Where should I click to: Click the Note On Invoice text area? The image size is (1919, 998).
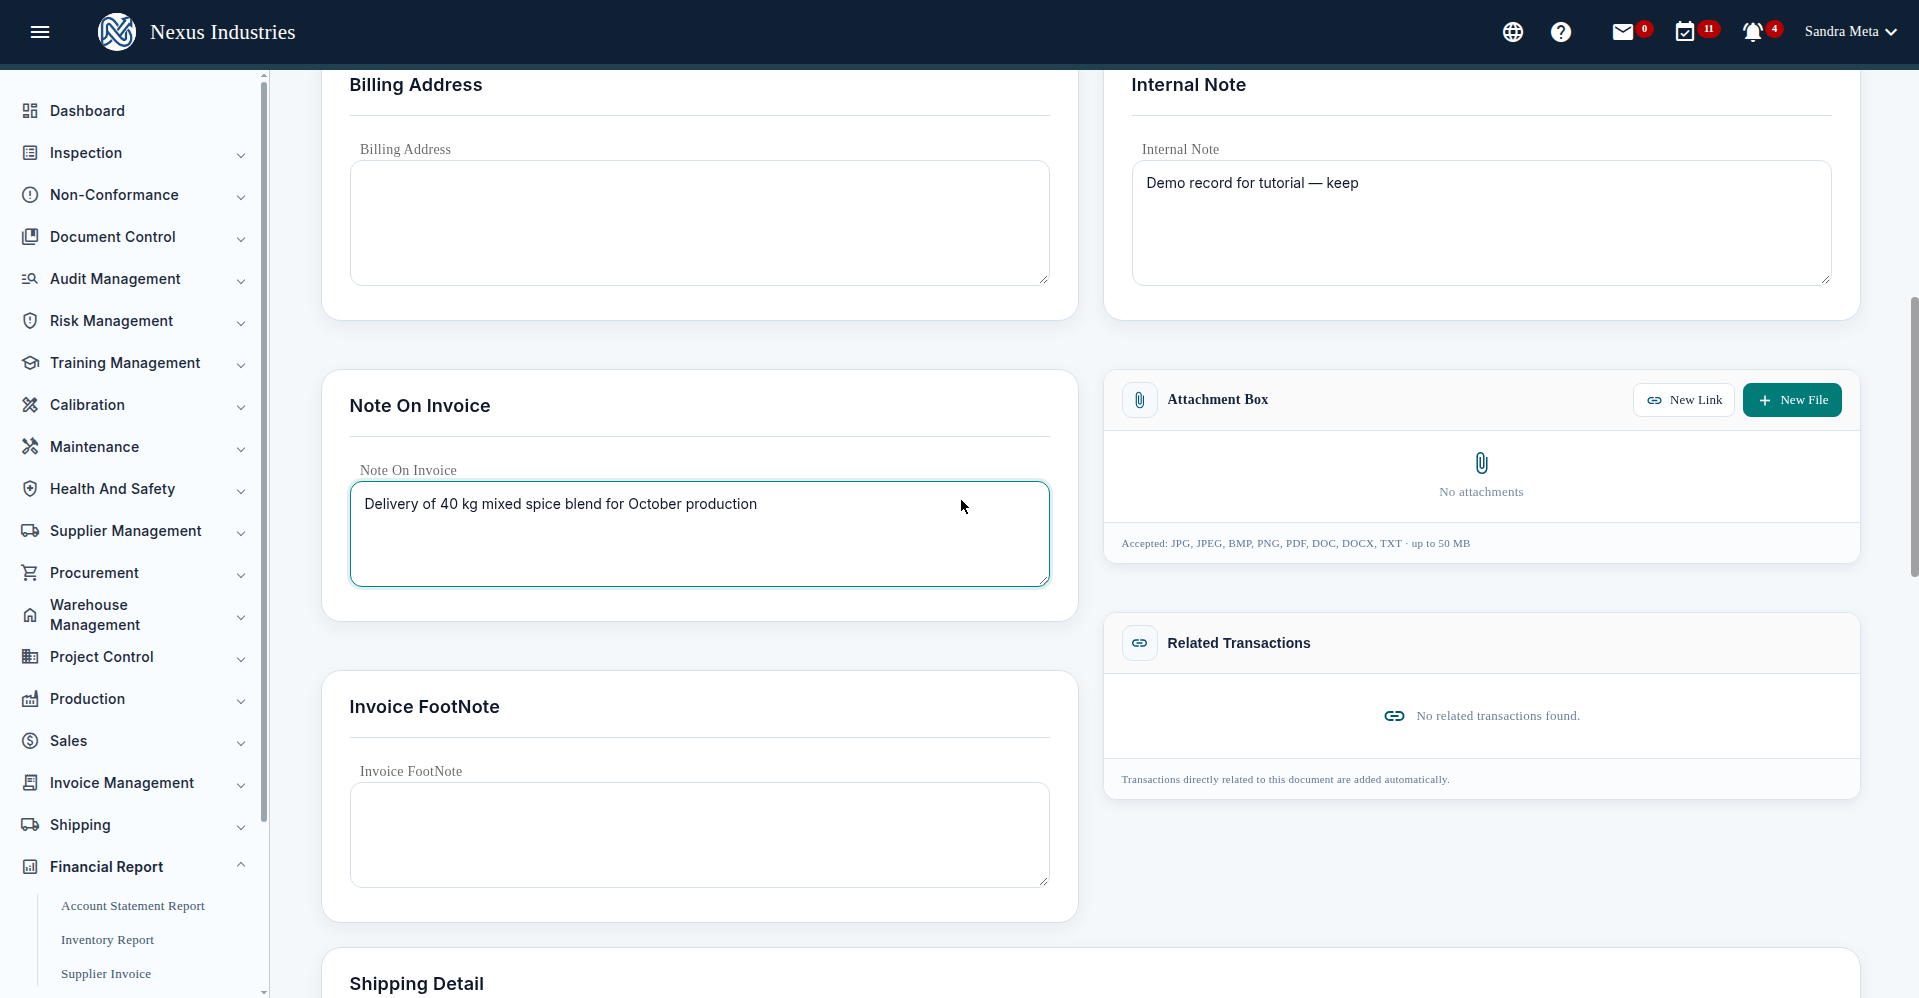coord(700,534)
